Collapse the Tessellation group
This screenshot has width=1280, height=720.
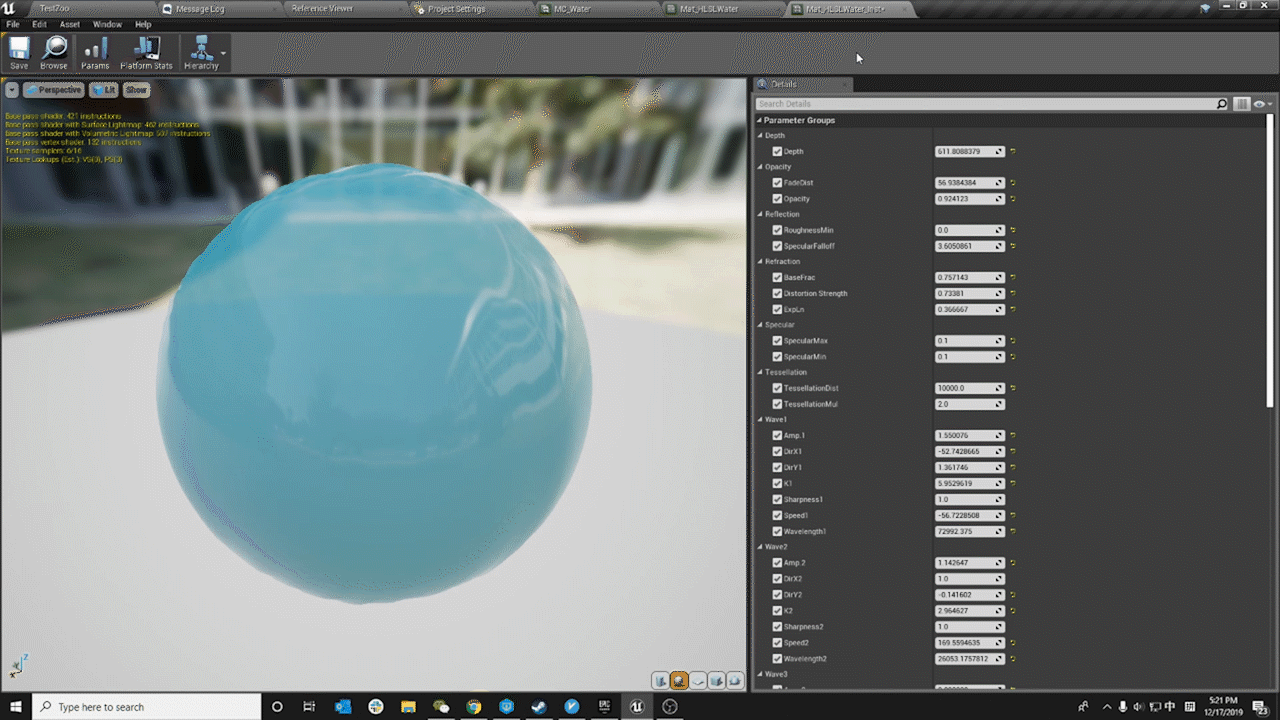760,372
